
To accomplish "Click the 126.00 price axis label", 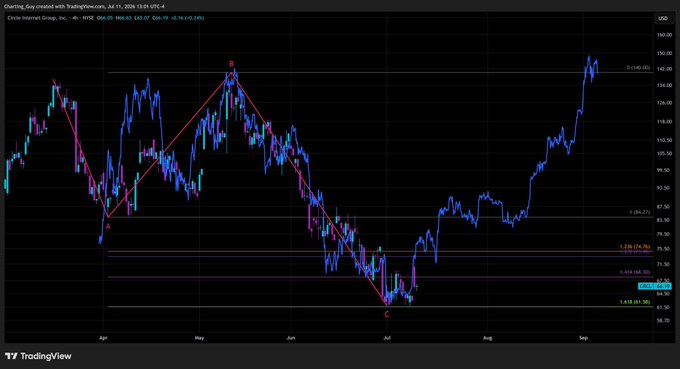I will click(664, 103).
